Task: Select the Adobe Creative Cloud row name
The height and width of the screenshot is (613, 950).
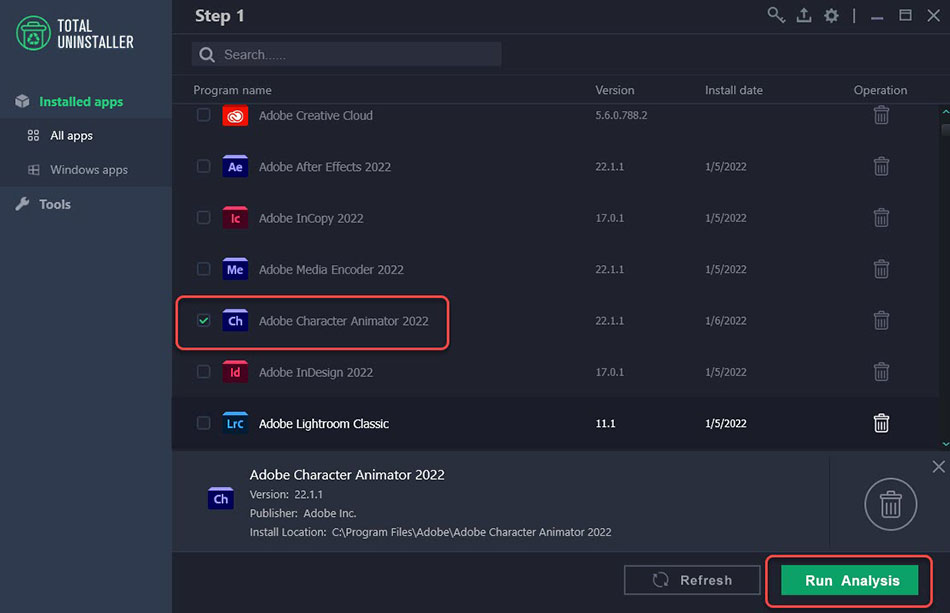Action: pyautogui.click(x=316, y=115)
